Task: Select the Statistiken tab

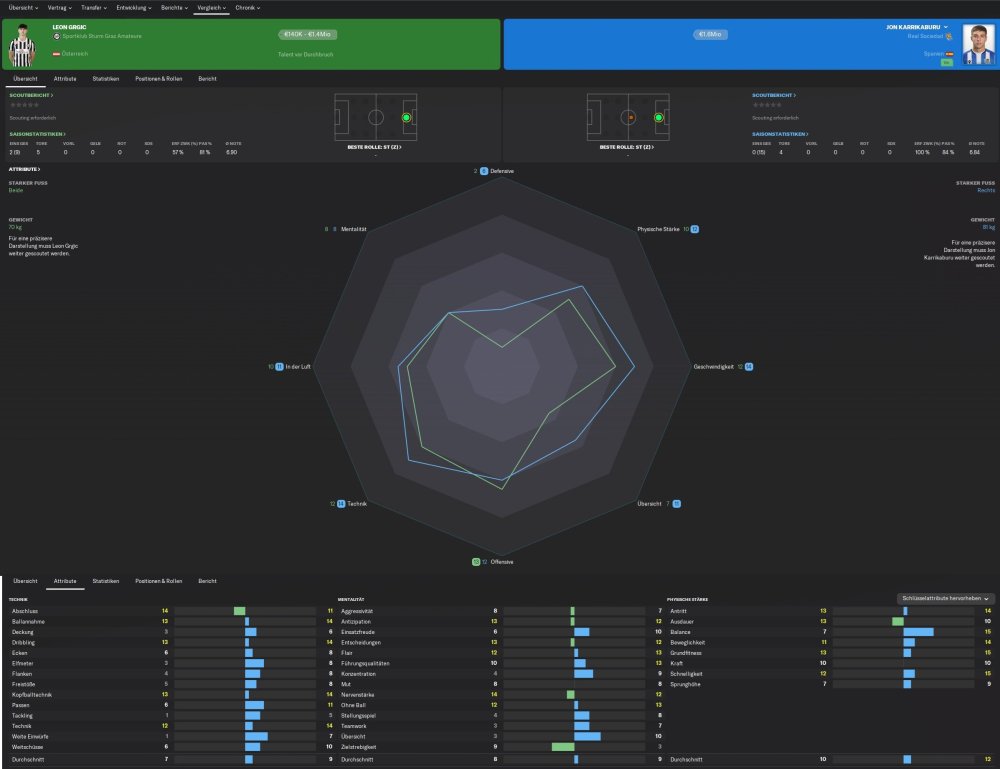Action: [105, 78]
